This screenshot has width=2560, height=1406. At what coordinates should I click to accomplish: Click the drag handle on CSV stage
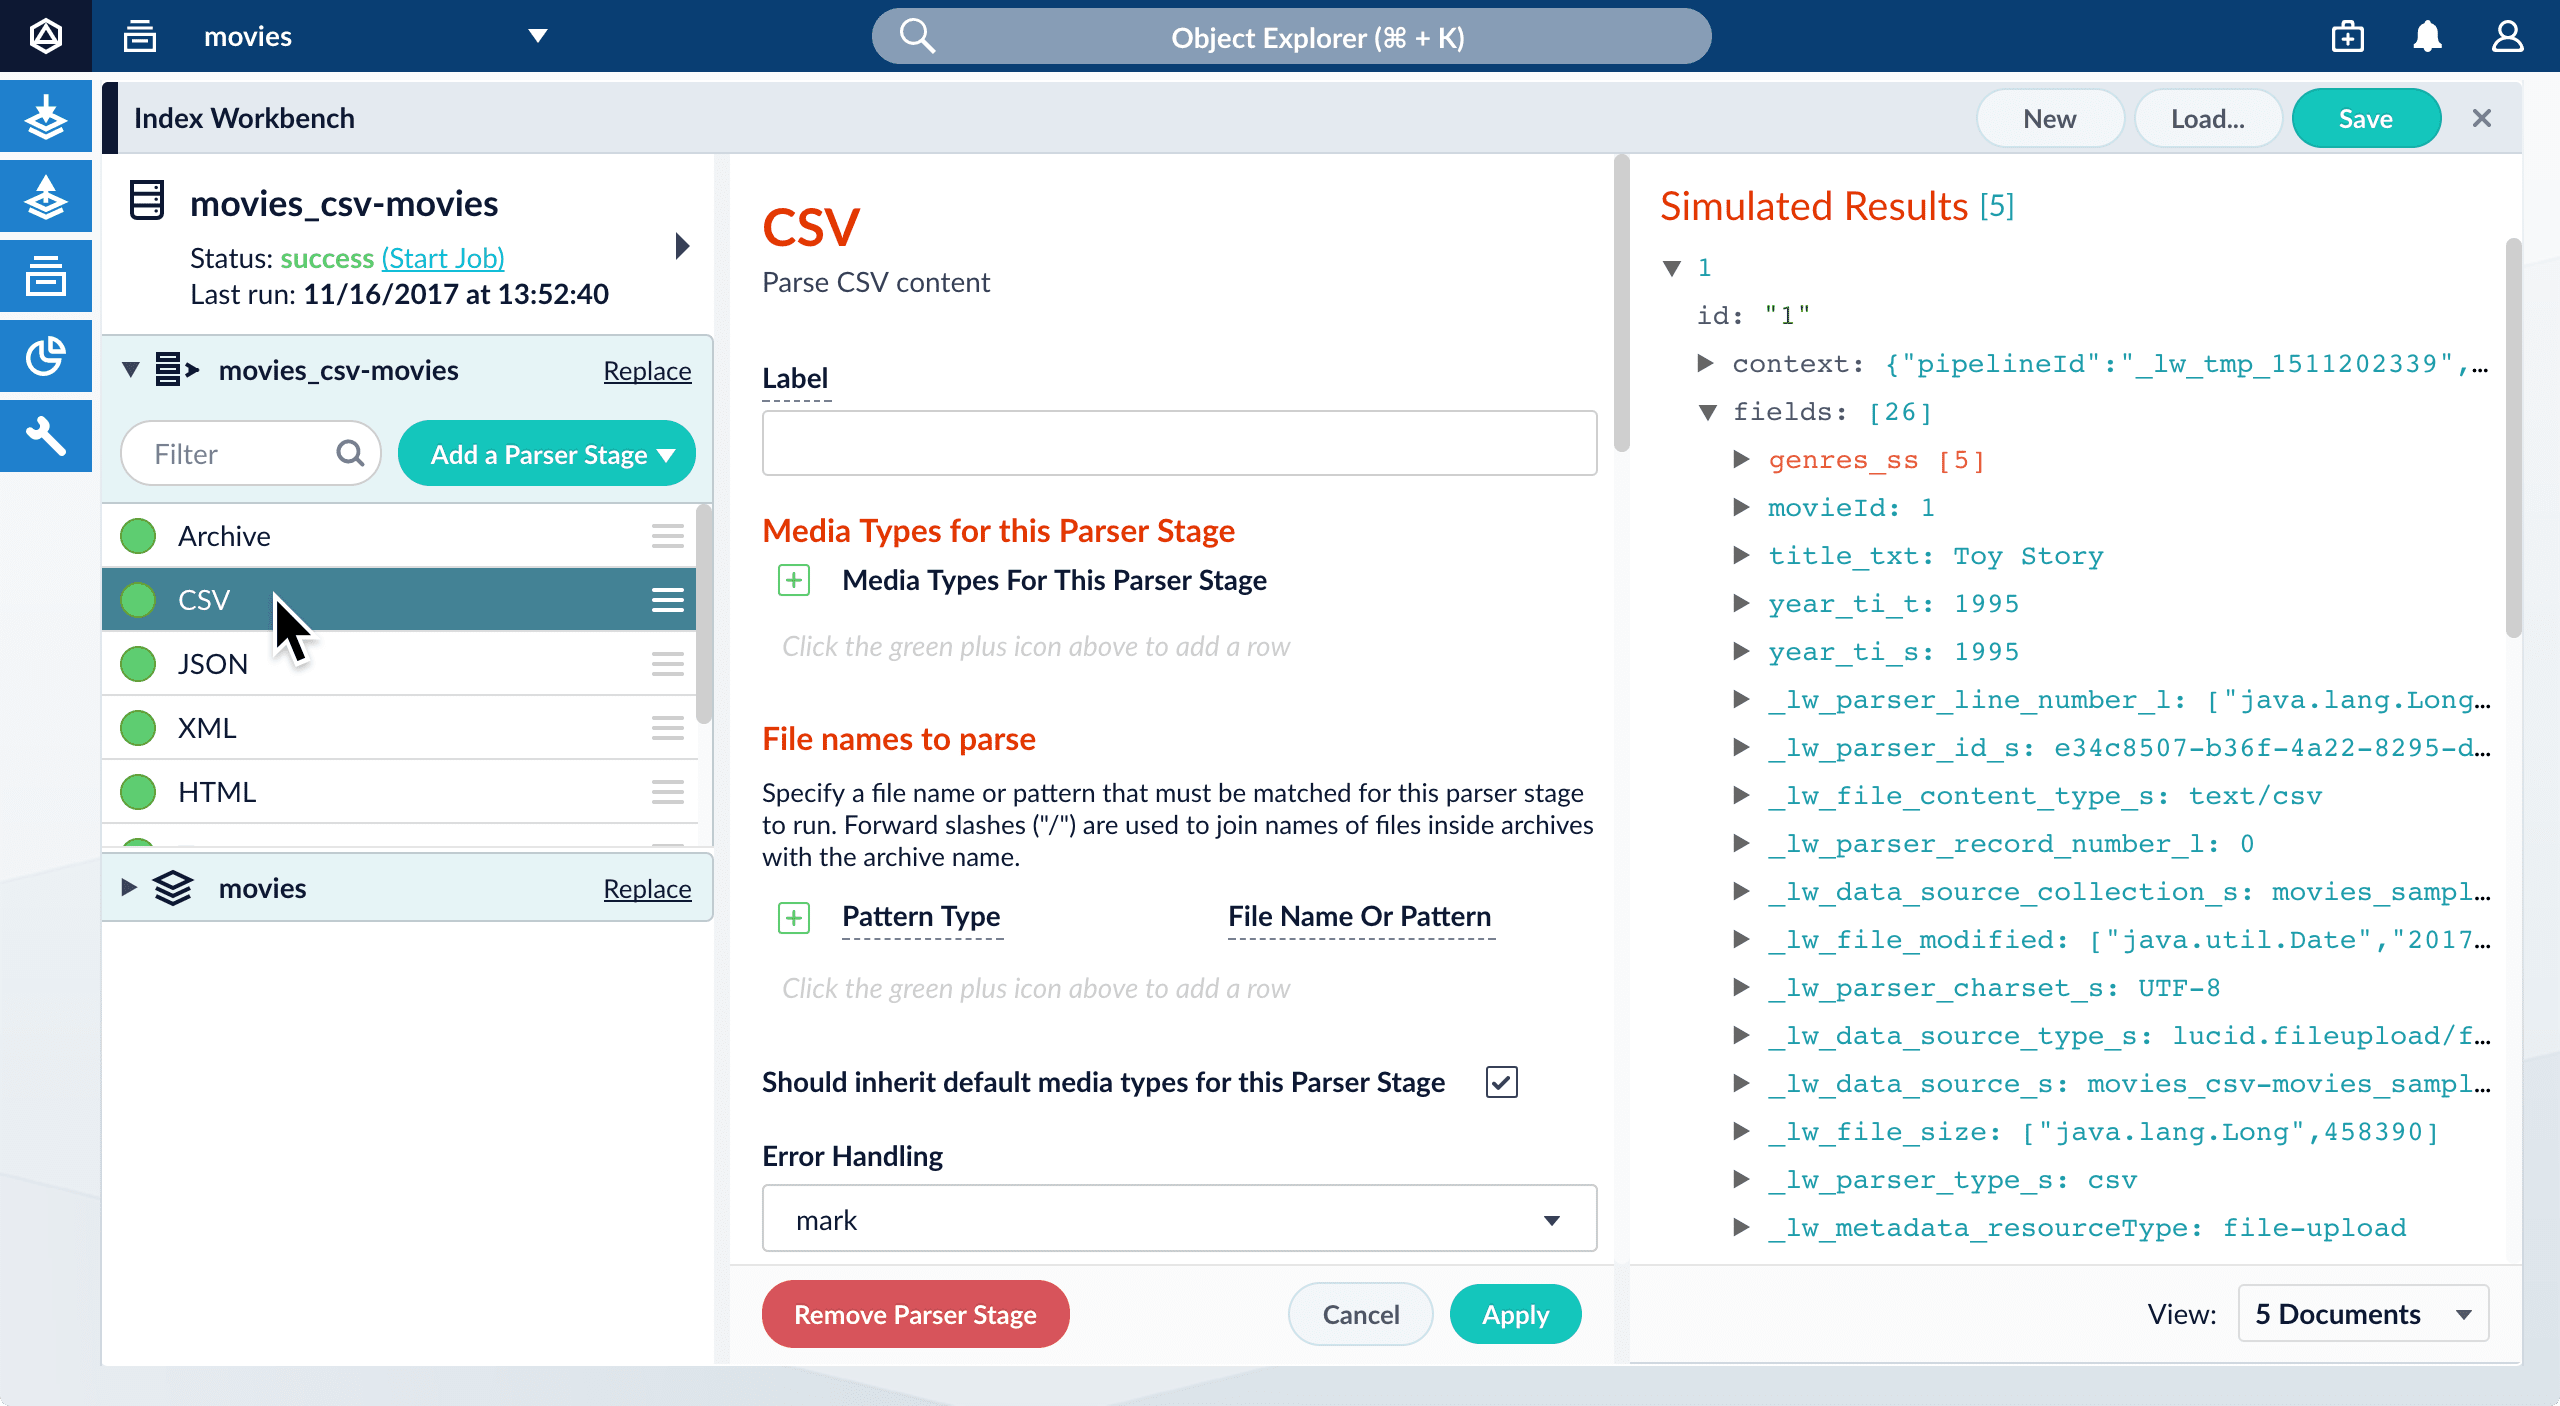coord(667,600)
